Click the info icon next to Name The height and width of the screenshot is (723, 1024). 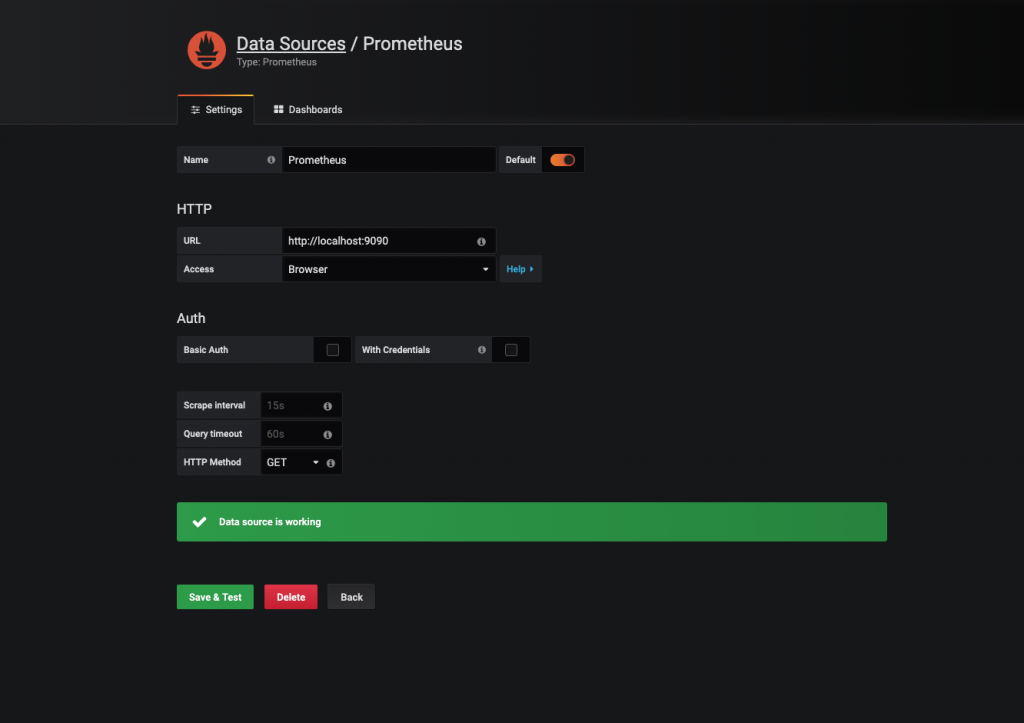tap(271, 160)
